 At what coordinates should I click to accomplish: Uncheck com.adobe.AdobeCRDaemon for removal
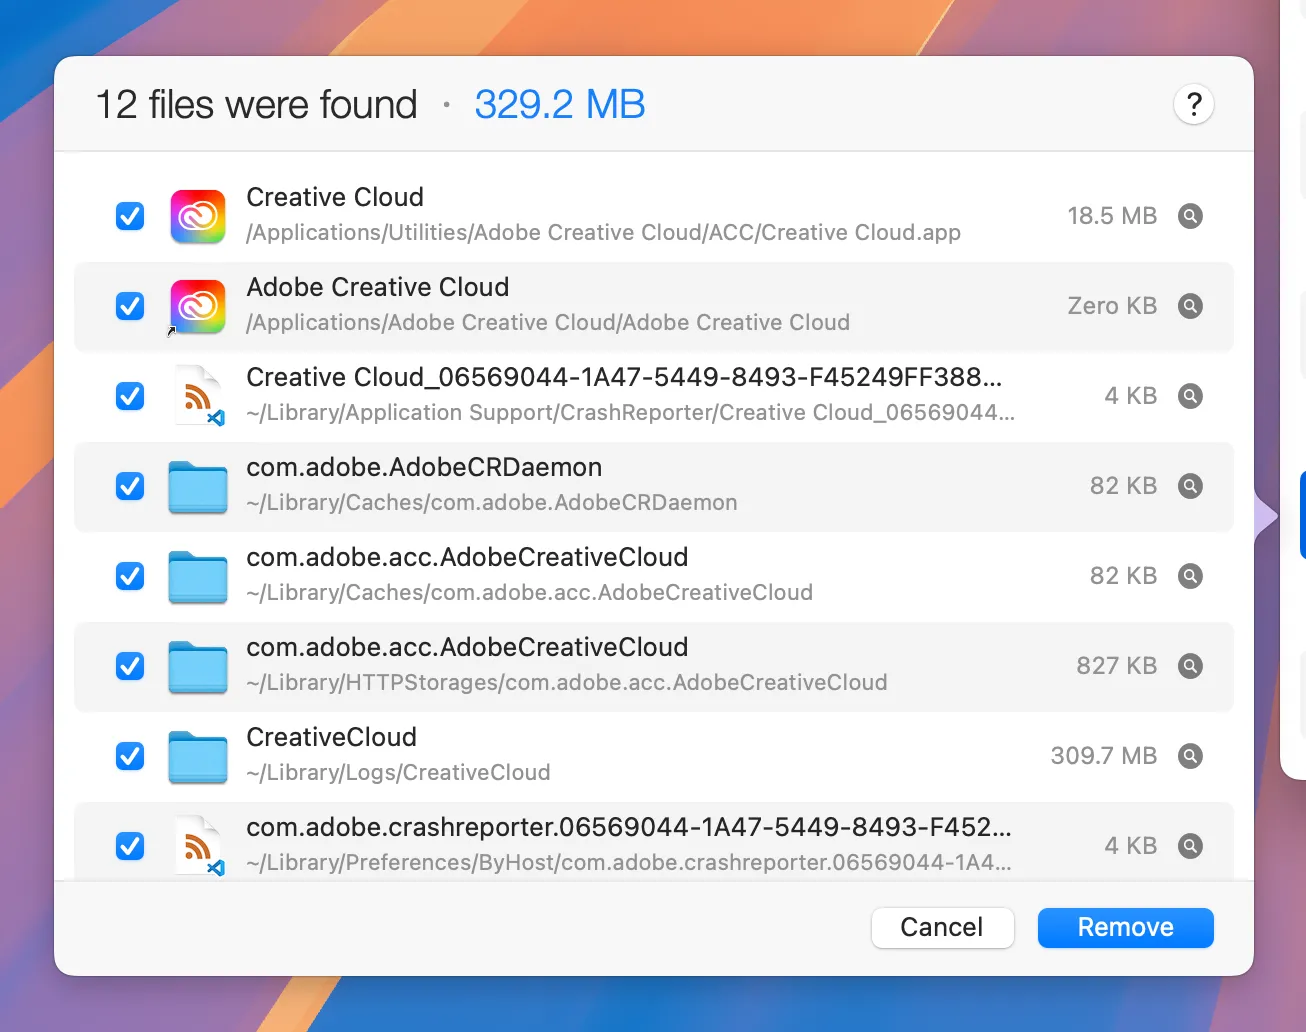tap(129, 486)
